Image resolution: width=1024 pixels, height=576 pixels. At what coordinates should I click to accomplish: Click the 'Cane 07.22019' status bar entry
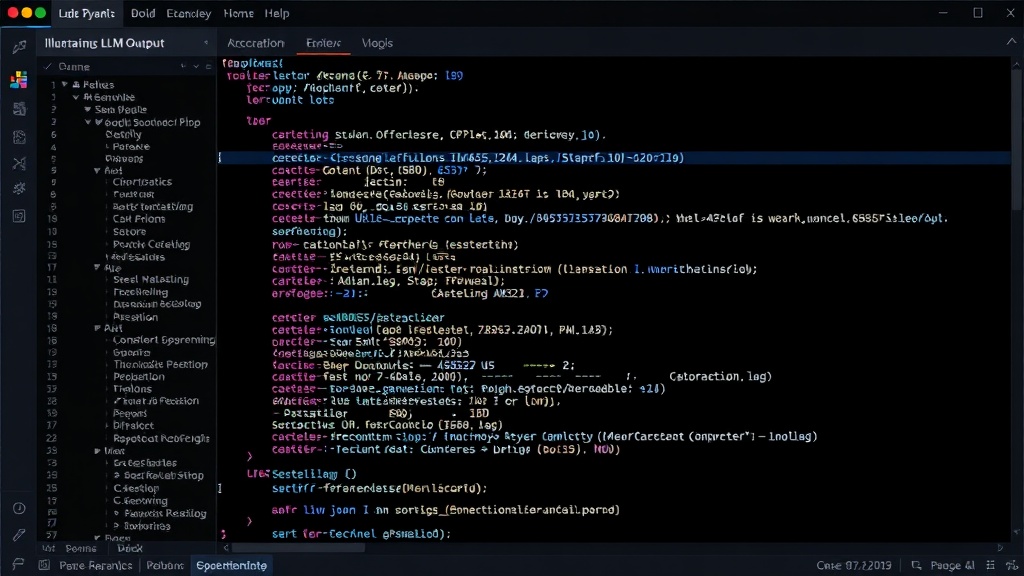click(x=854, y=566)
